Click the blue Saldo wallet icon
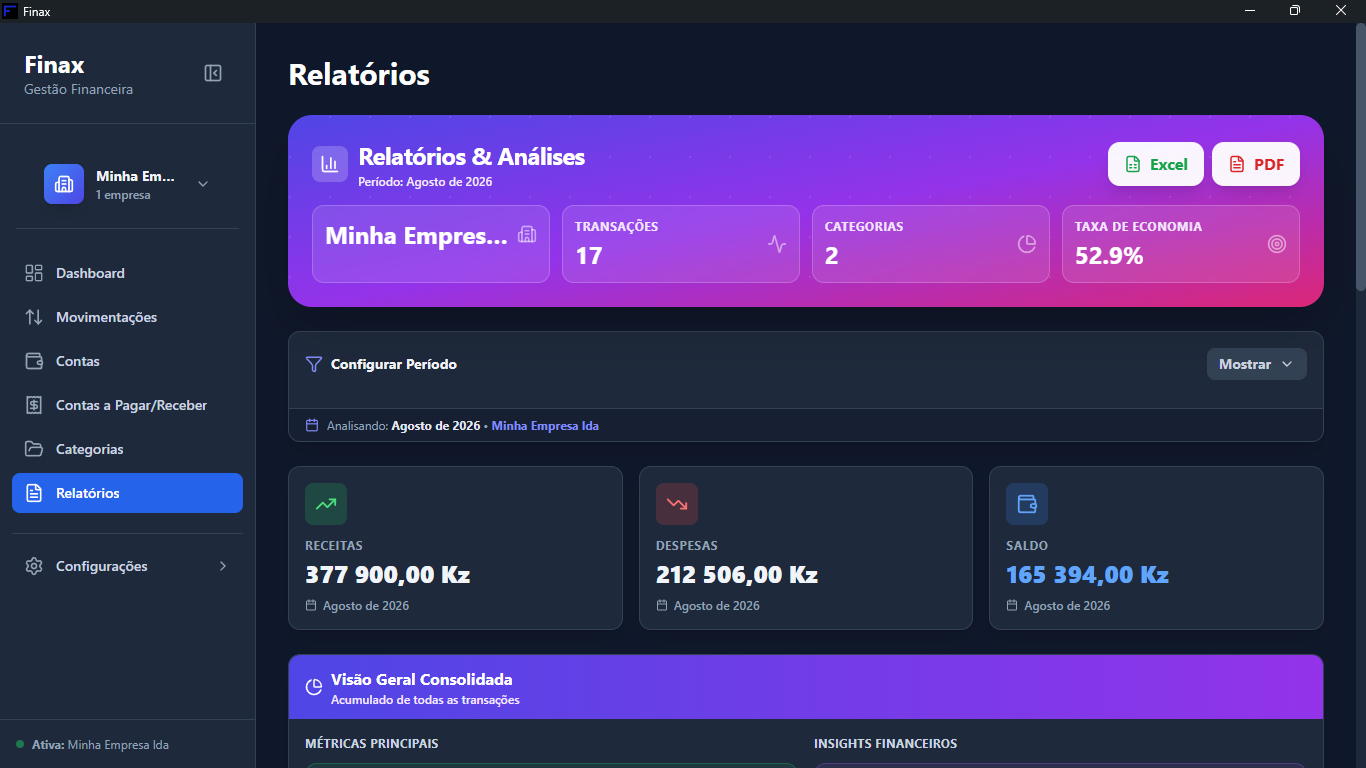This screenshot has height=768, width=1366. coord(1027,504)
